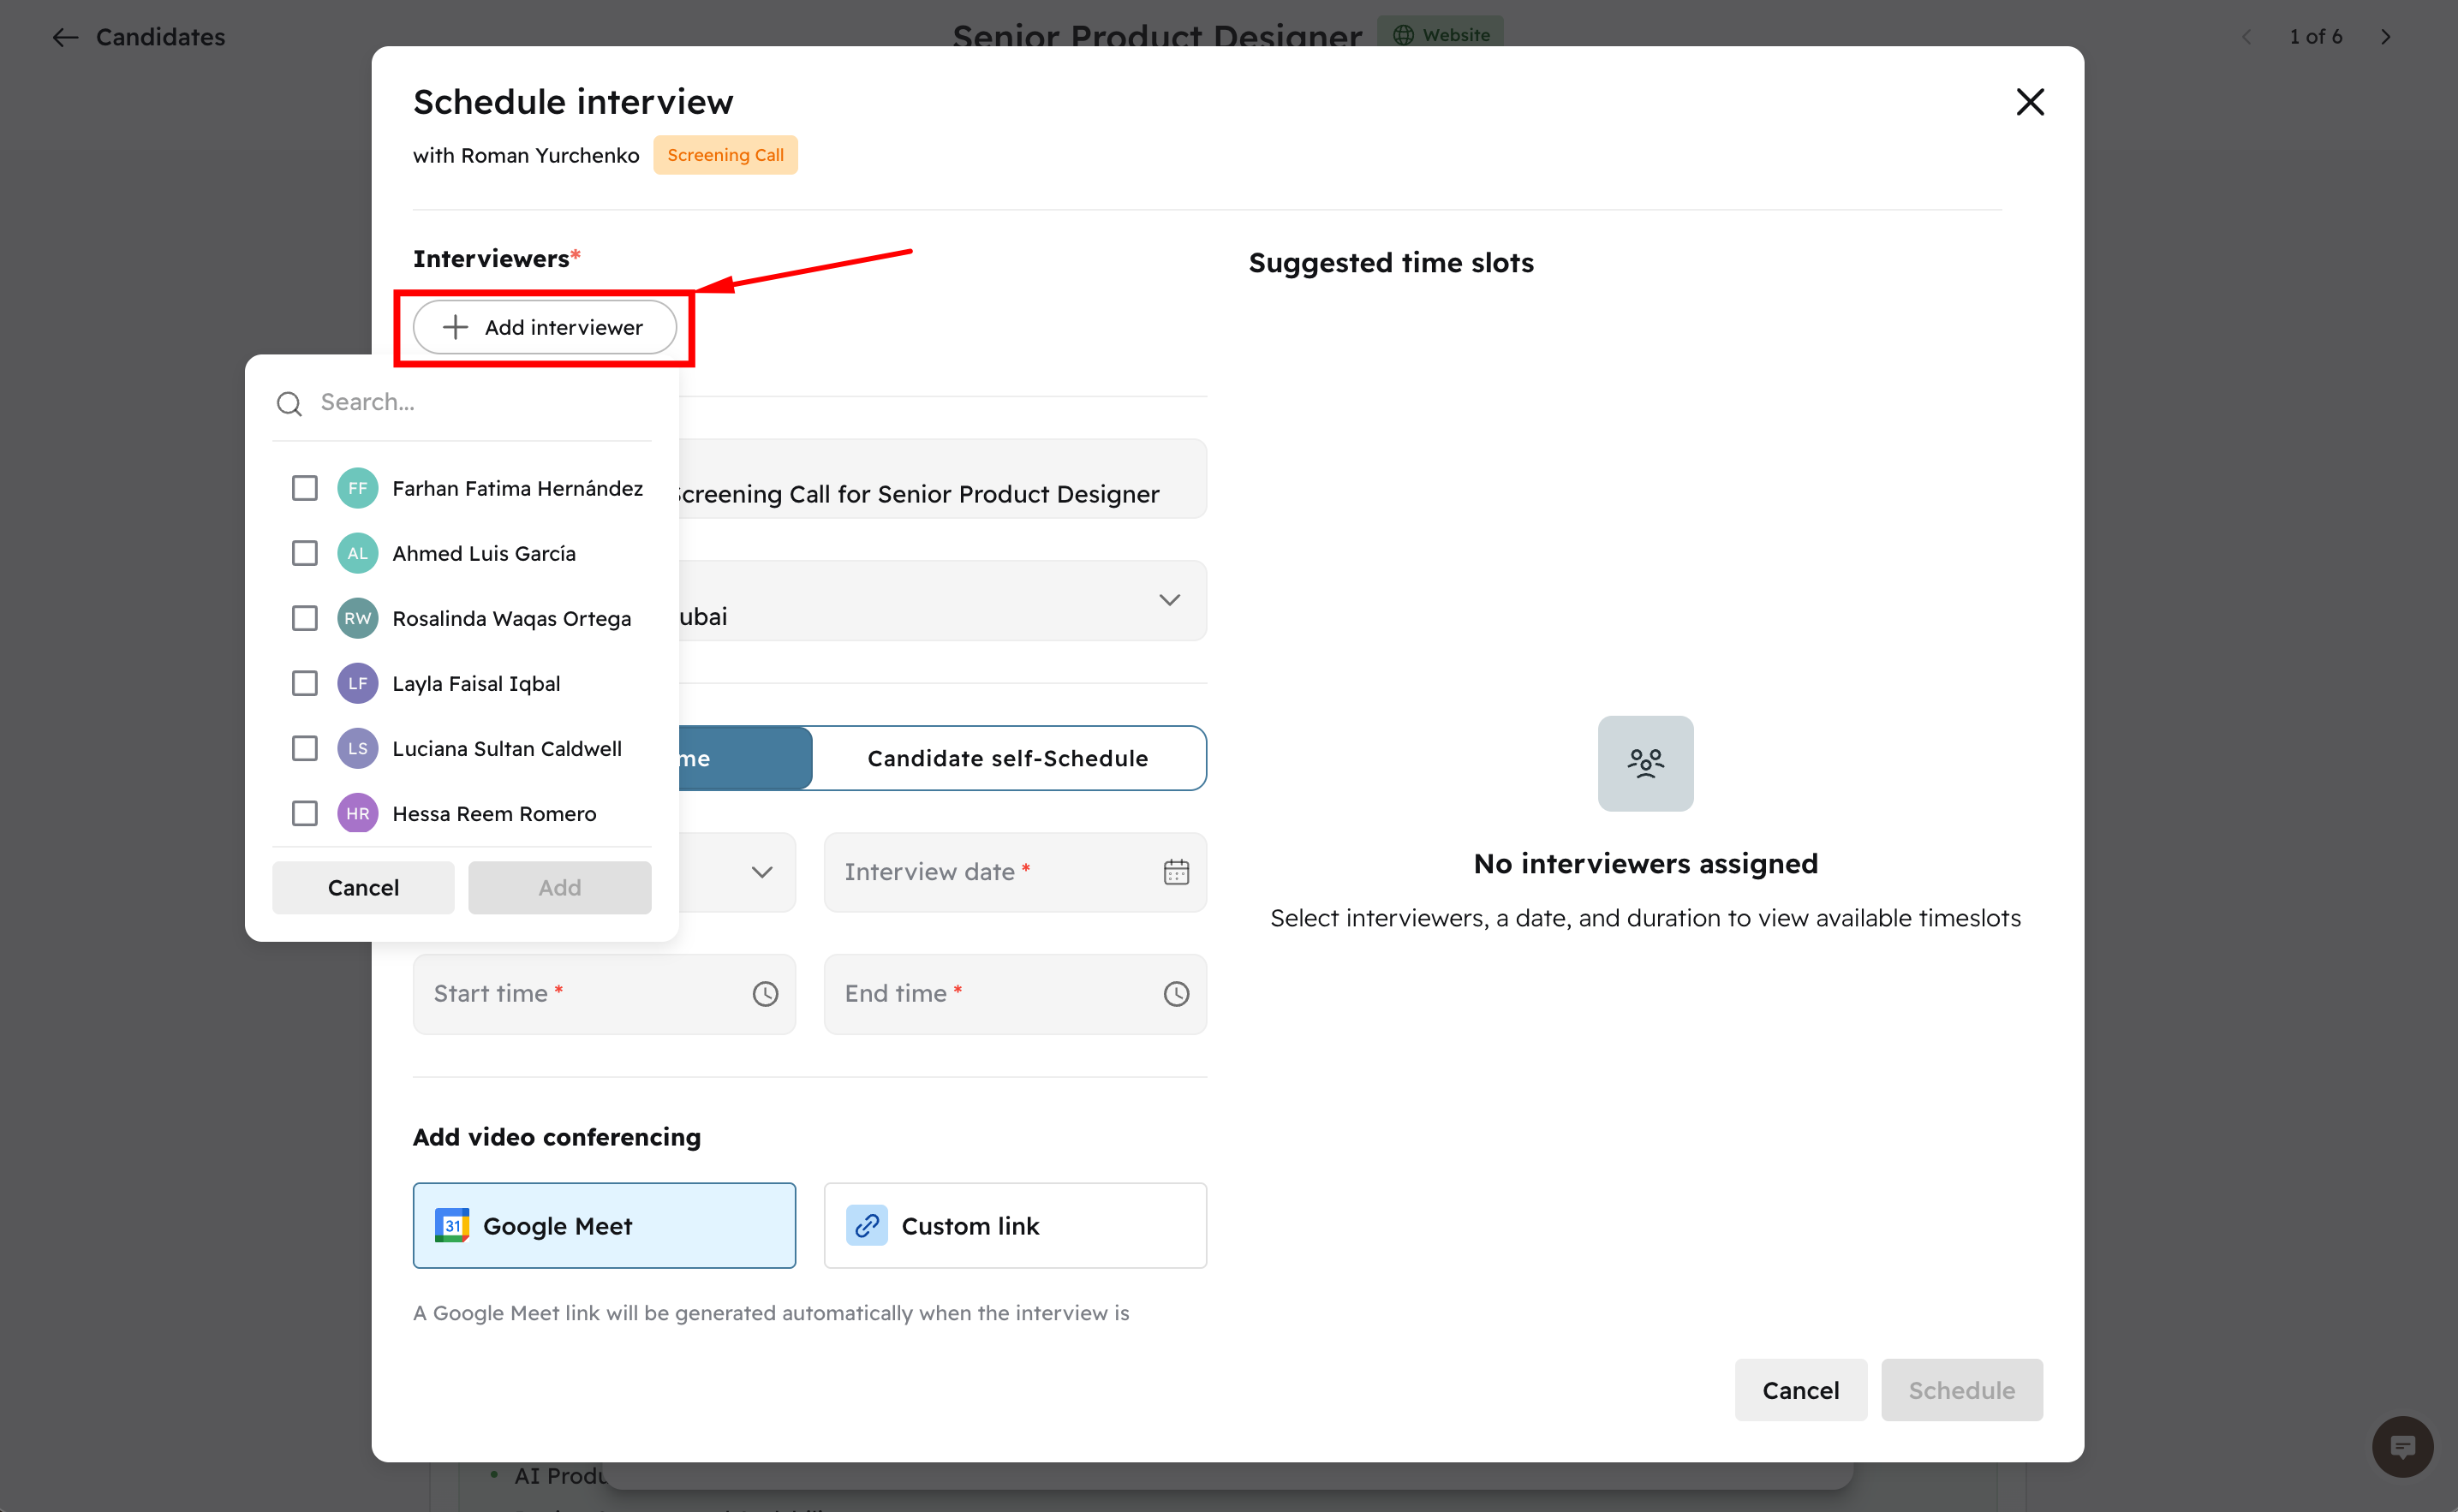Select Farhan Fatima Hernández name
Viewport: 2458px width, 1512px height.
tap(517, 488)
